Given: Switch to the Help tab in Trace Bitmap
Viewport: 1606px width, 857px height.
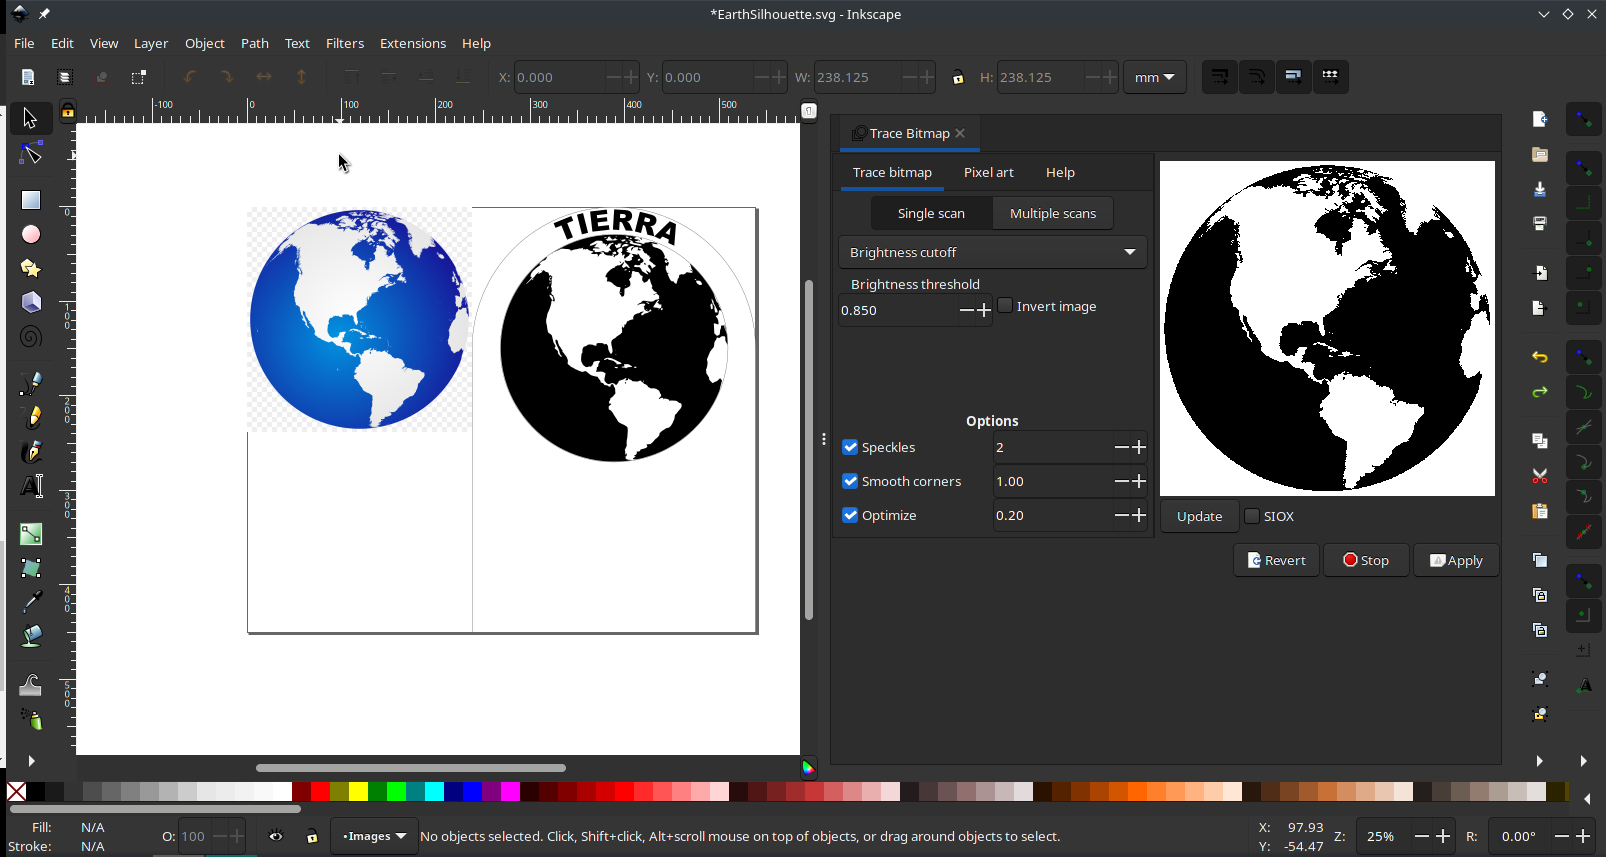Looking at the screenshot, I should tap(1060, 172).
